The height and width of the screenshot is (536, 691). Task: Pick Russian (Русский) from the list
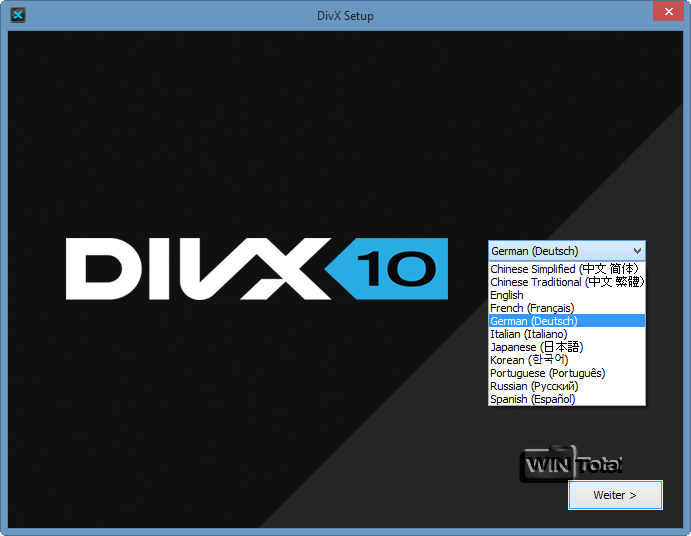pos(567,386)
